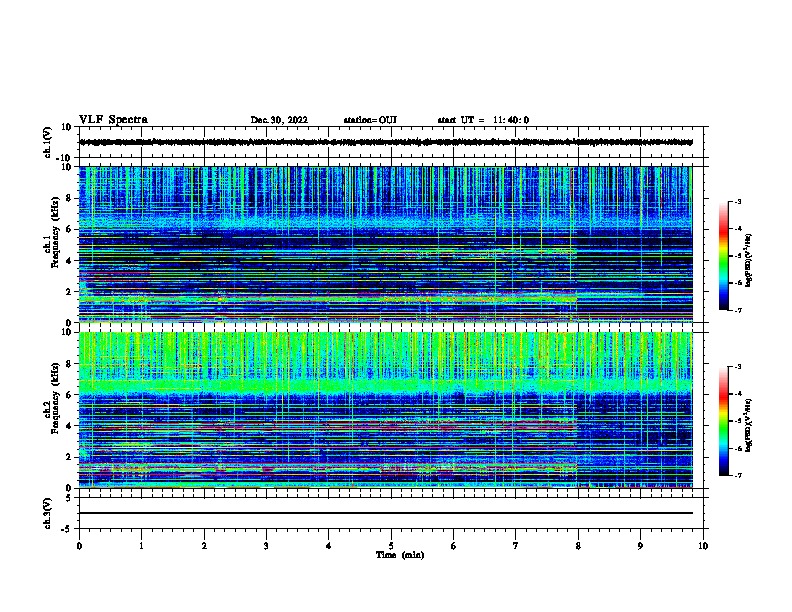This screenshot has width=792, height=612.
Task: Click time axis tick label 1
Action: [141, 546]
